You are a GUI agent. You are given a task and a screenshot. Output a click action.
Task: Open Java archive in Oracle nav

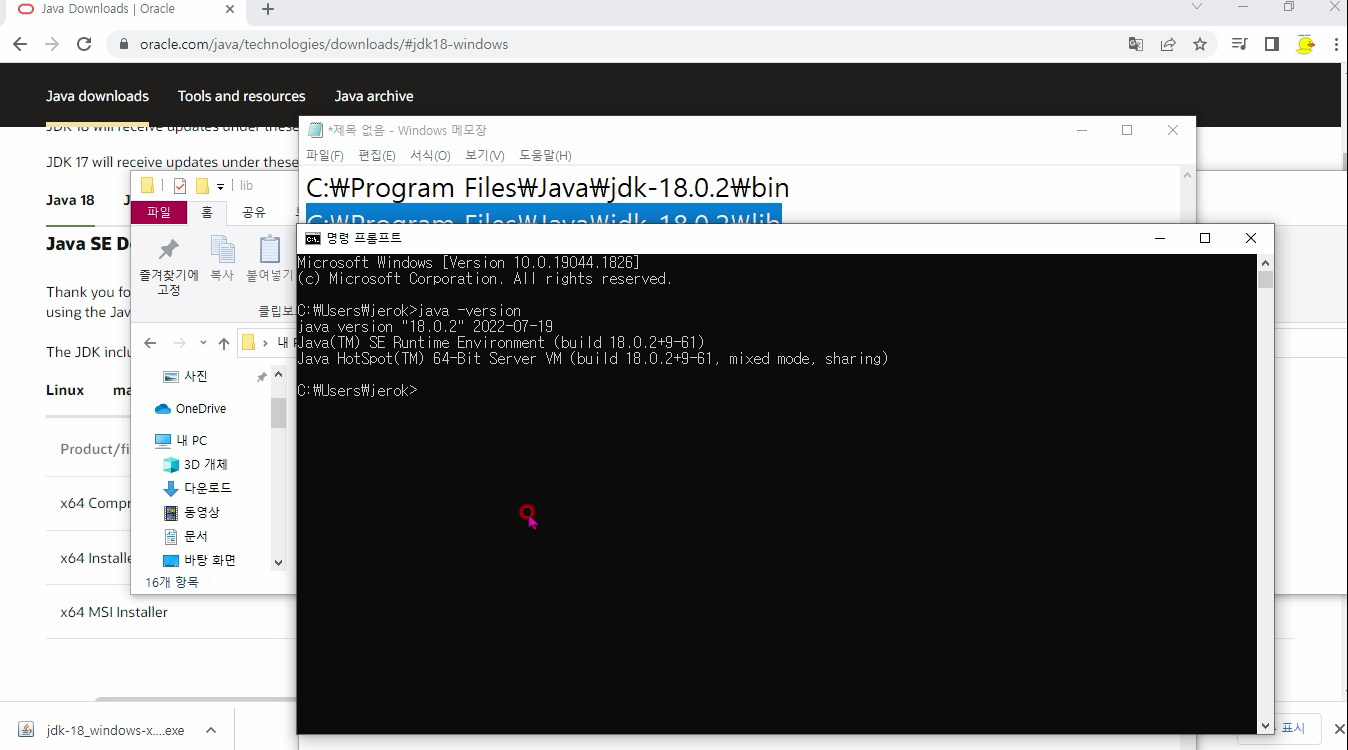(x=374, y=96)
